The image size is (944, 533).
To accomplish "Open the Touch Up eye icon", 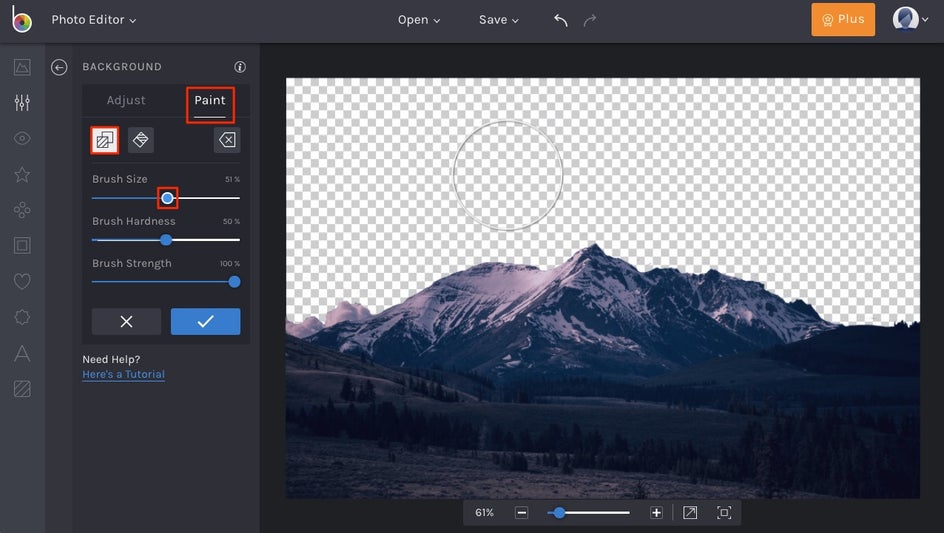I will (22, 139).
